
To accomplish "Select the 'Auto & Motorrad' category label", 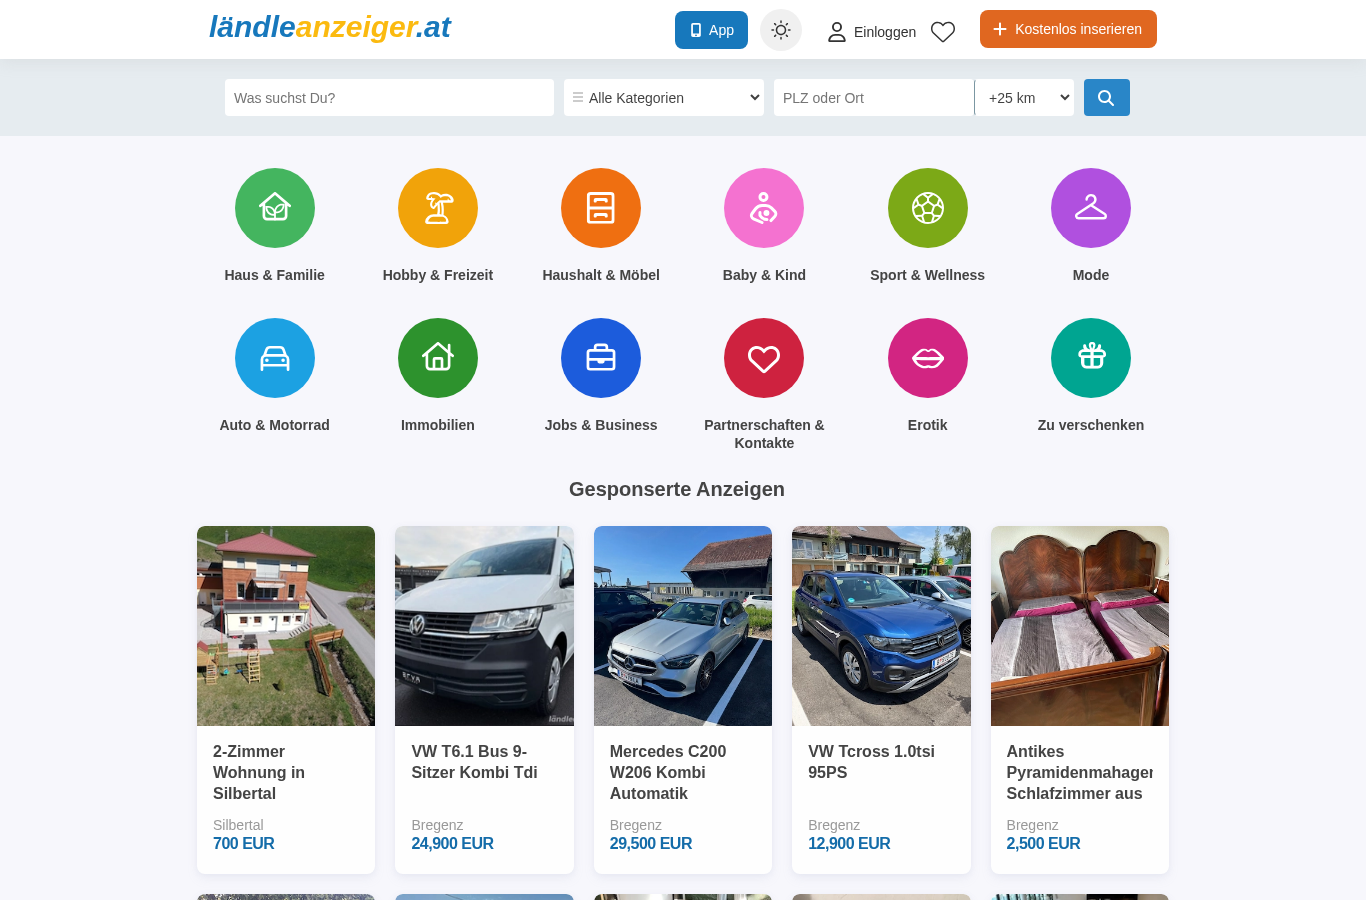I will (x=275, y=425).
